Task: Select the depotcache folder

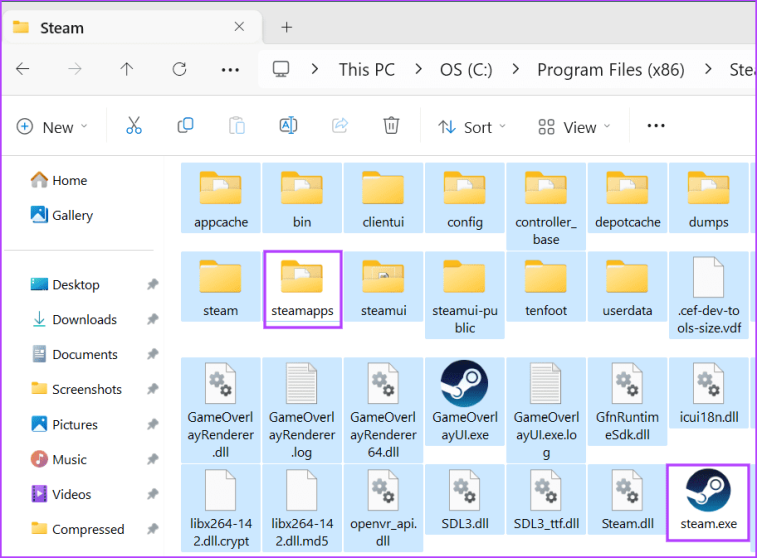Action: point(627,198)
